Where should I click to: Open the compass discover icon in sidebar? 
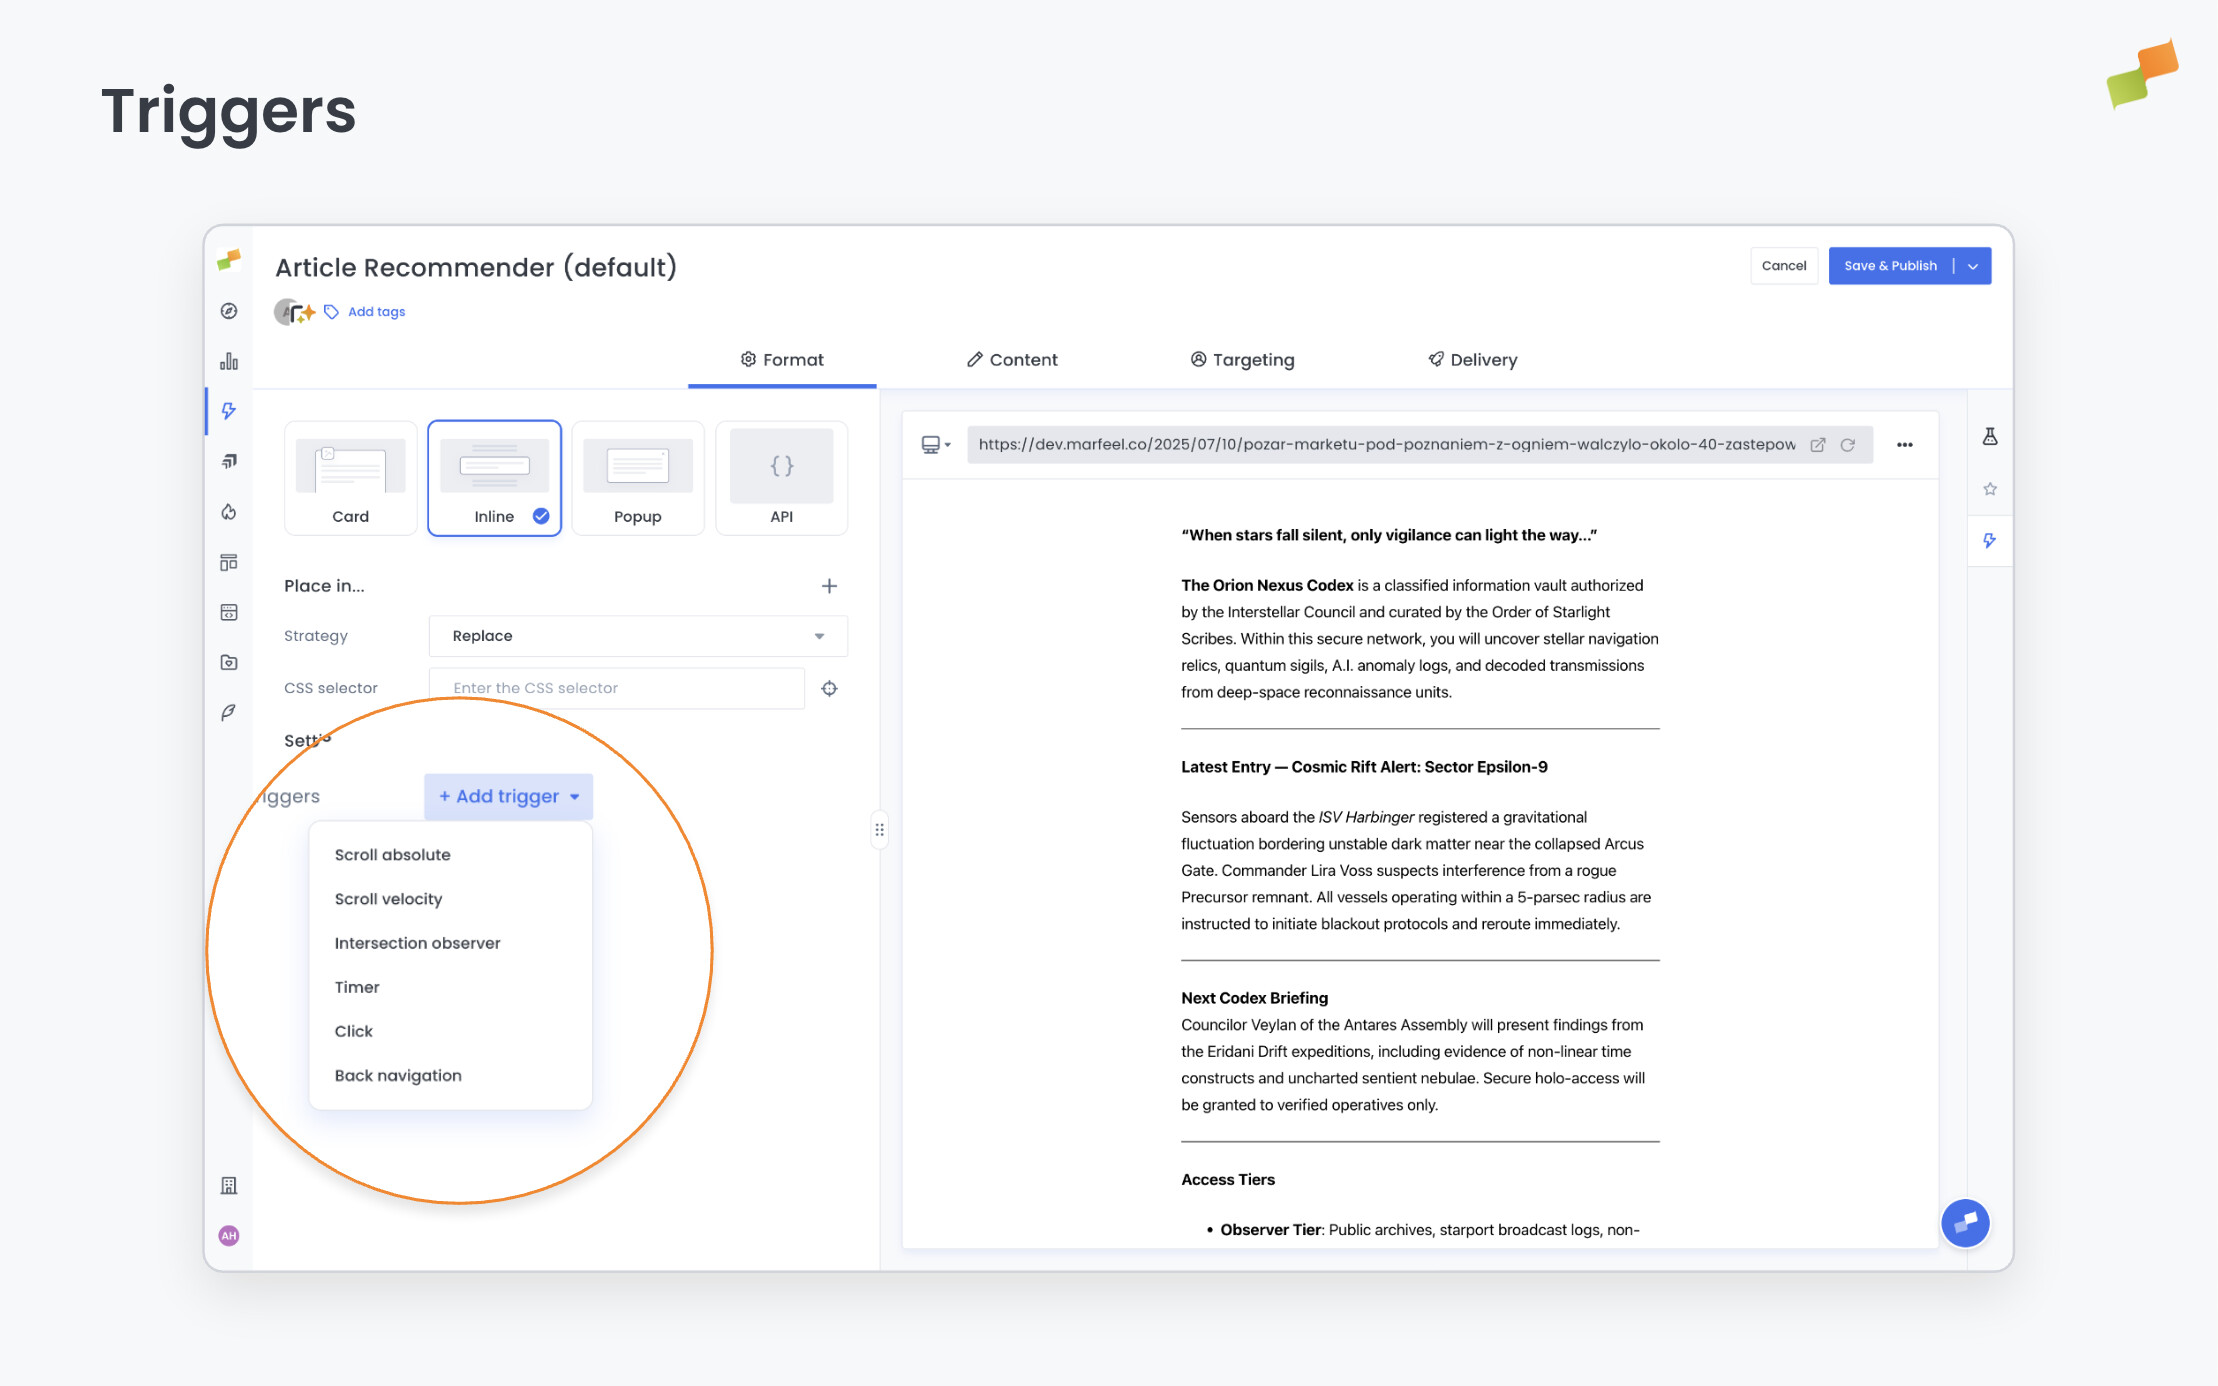pos(228,311)
